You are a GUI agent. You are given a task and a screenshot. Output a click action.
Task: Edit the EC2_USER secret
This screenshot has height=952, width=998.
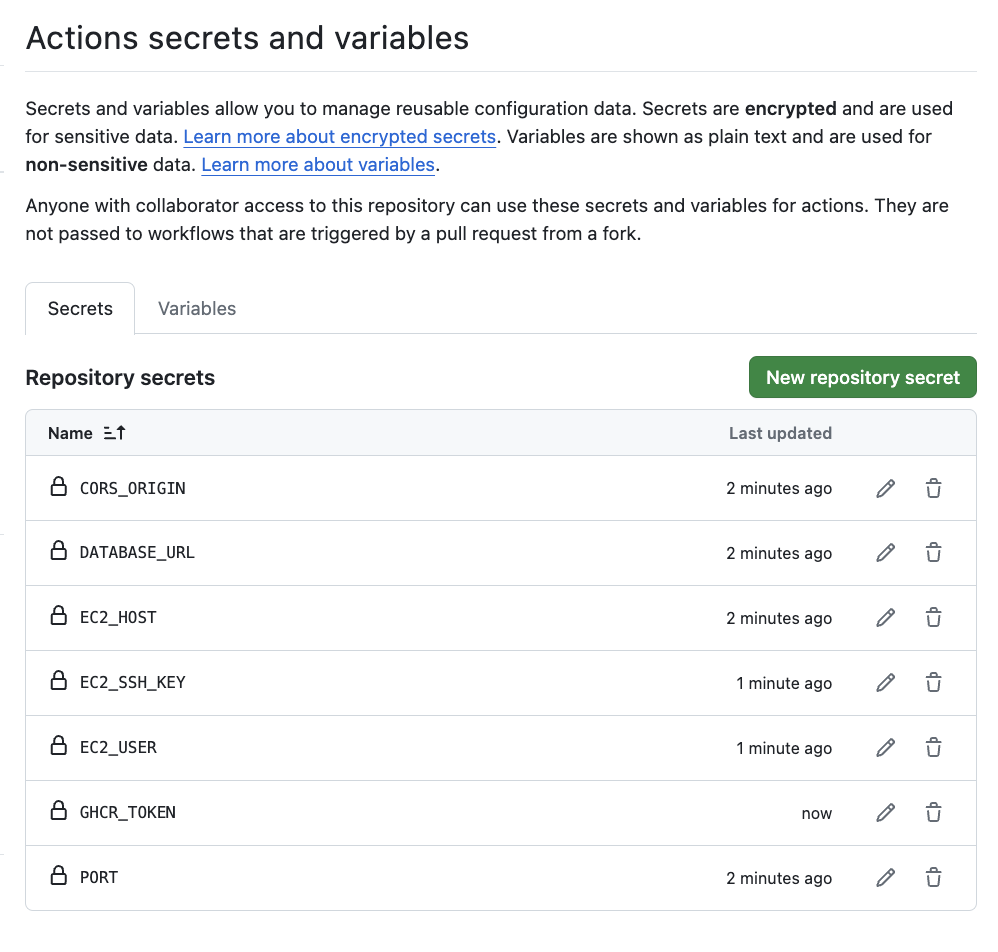pyautogui.click(x=885, y=748)
